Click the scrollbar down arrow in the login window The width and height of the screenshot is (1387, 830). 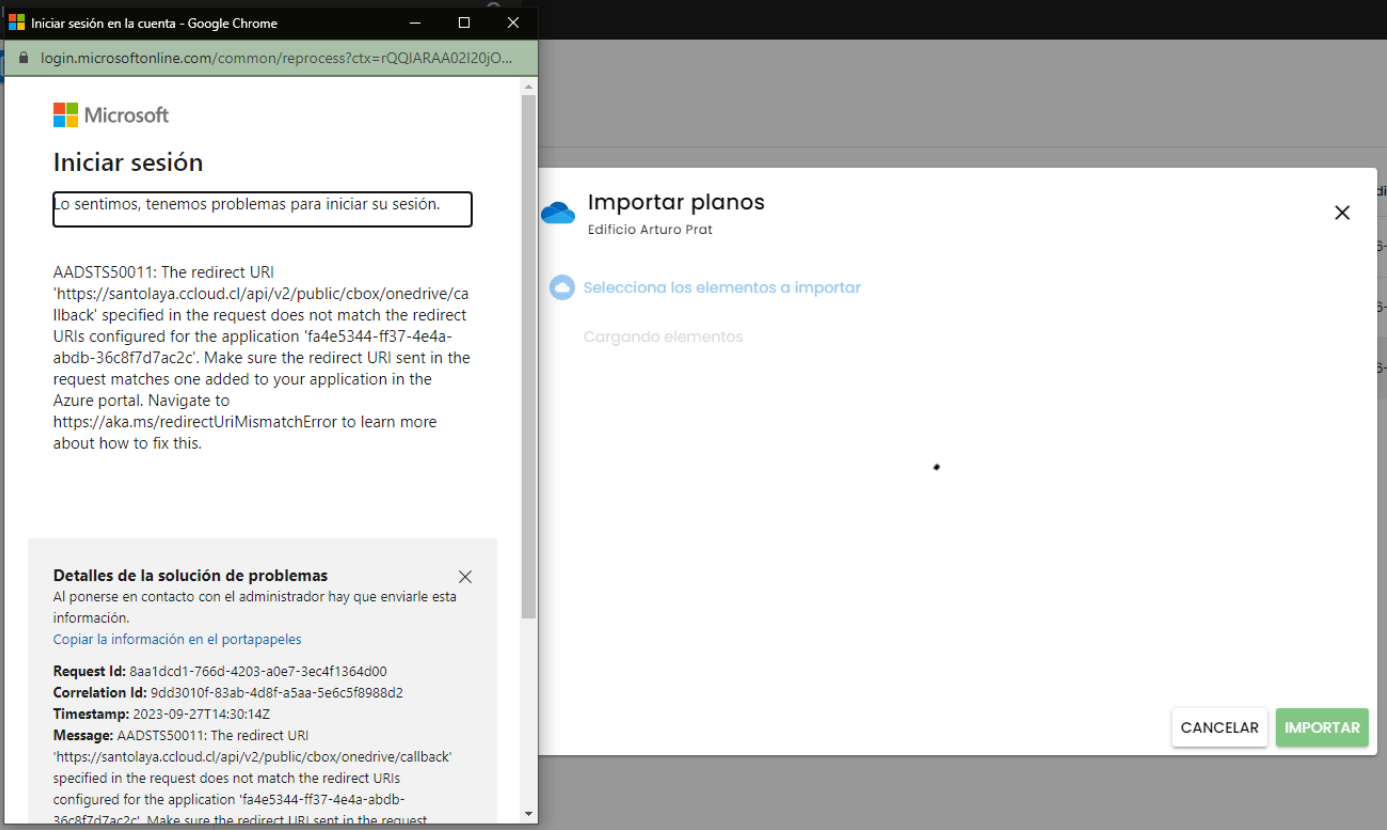point(529,814)
